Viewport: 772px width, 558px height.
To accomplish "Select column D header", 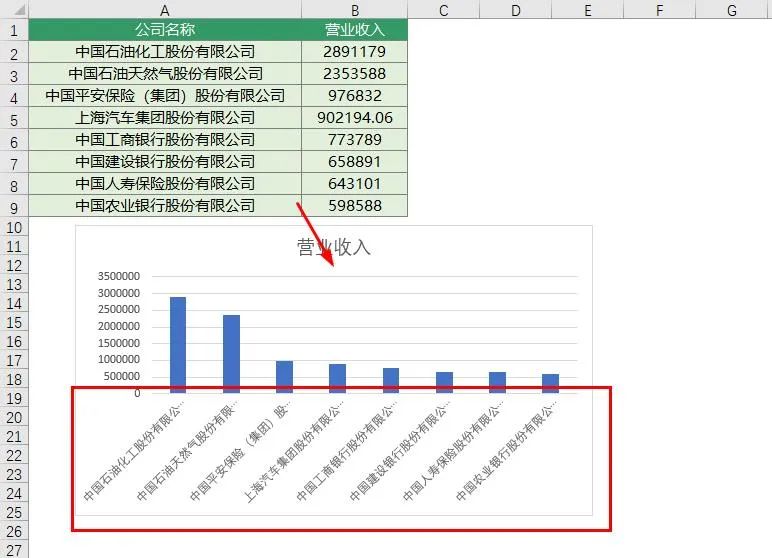I will [515, 10].
